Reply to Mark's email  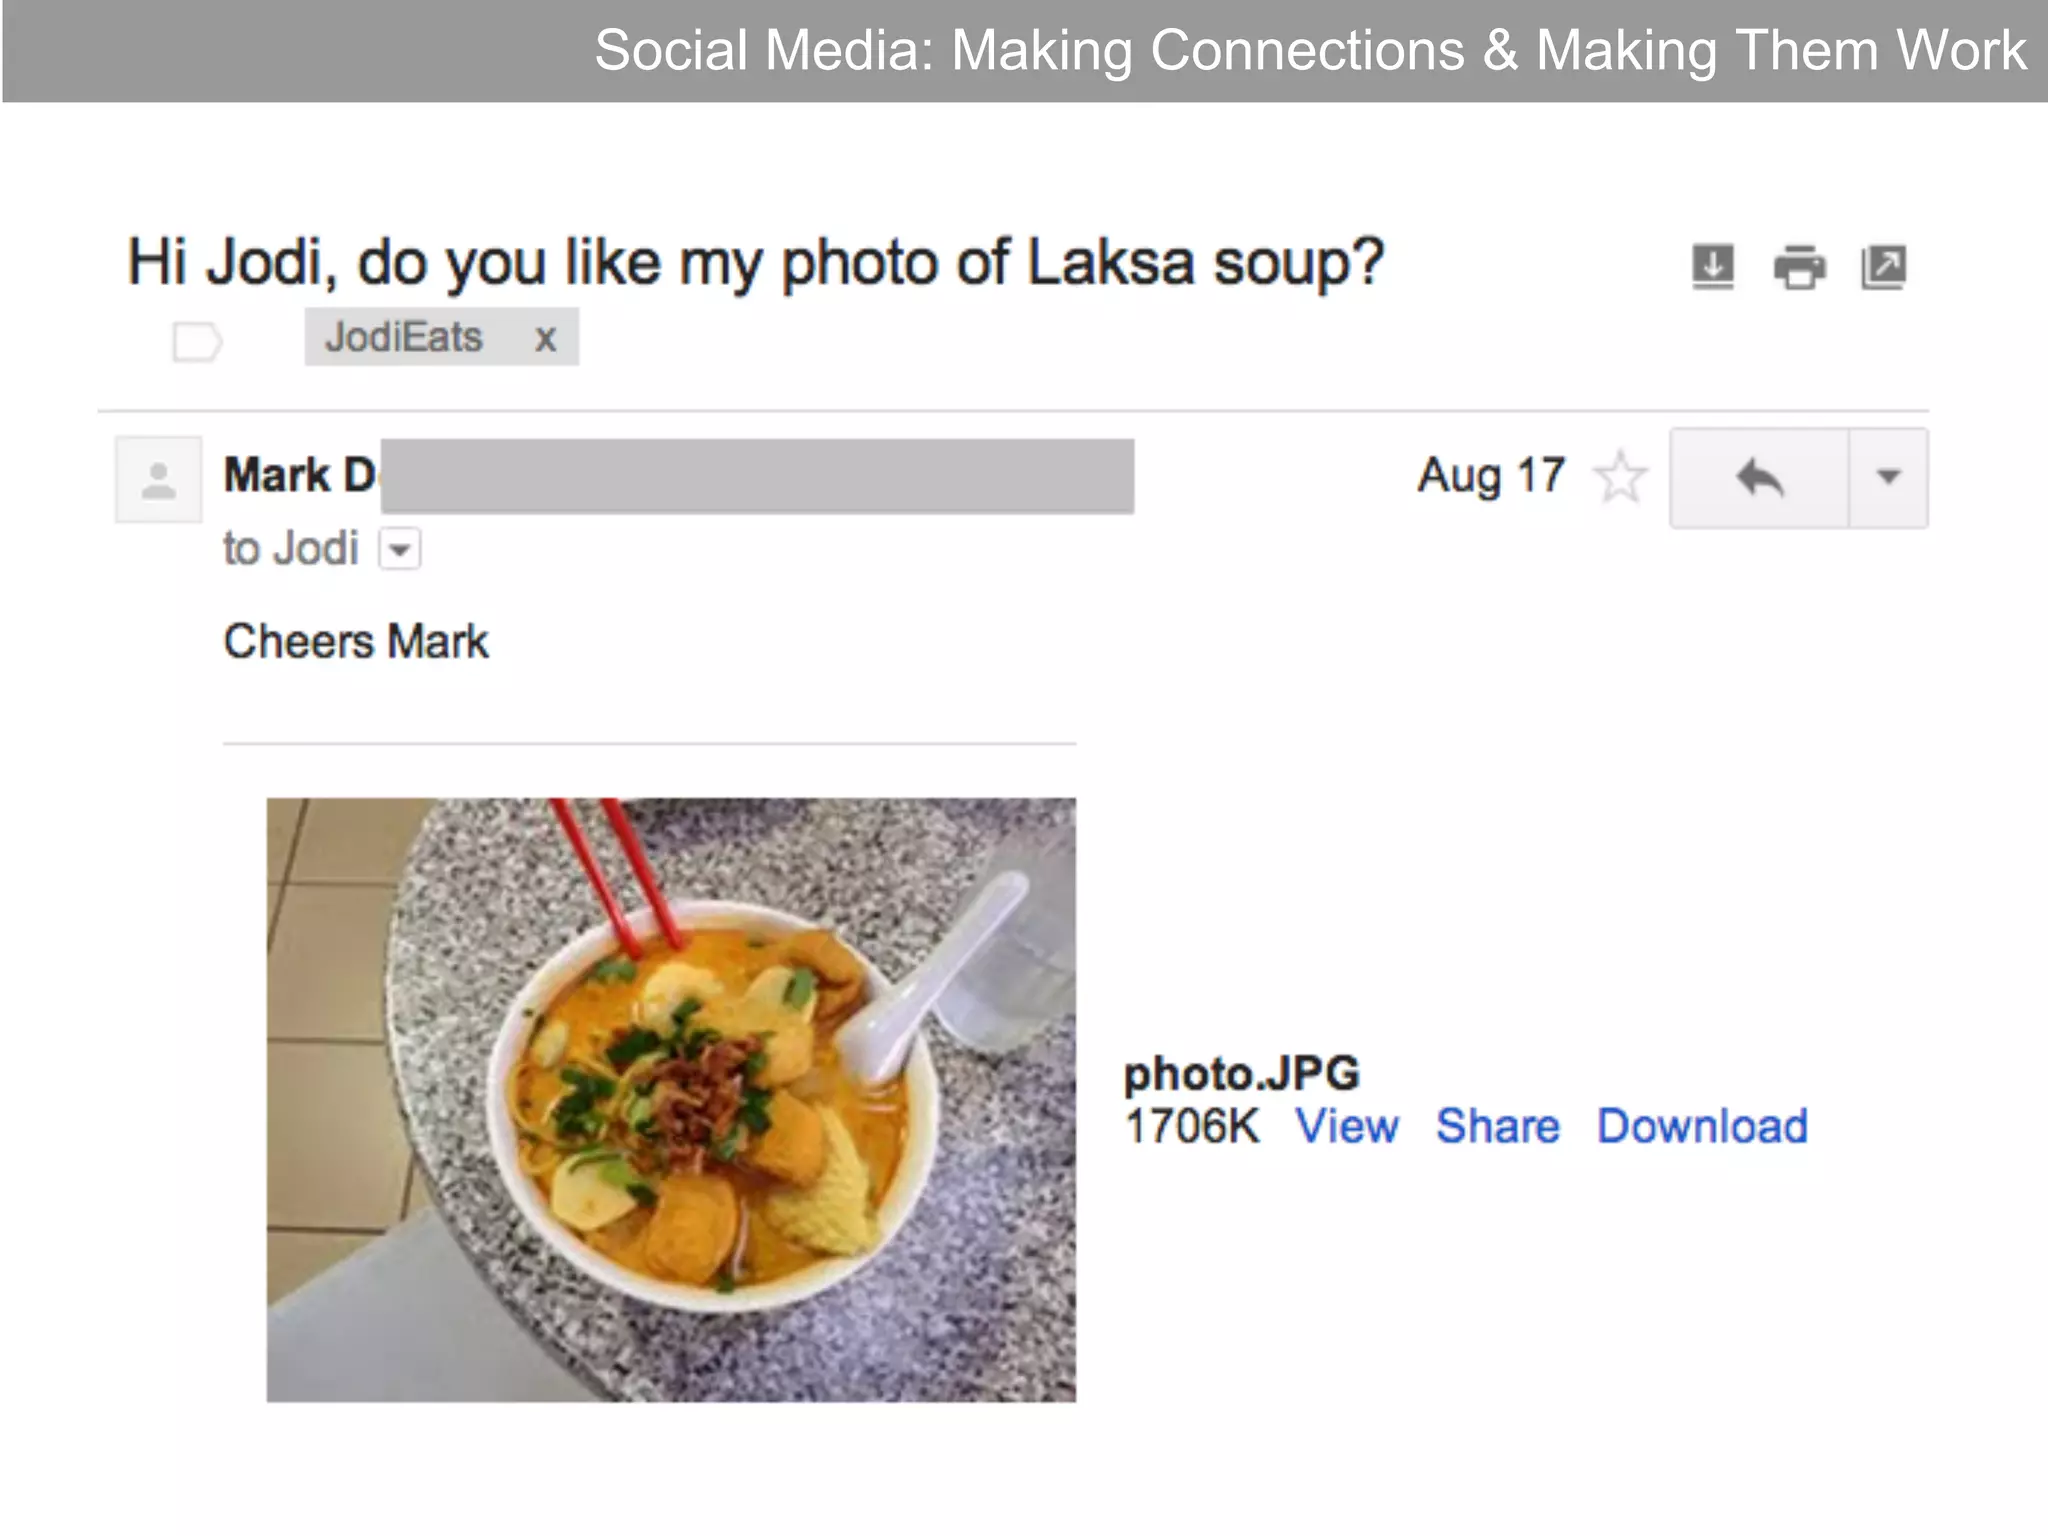pos(1759,478)
